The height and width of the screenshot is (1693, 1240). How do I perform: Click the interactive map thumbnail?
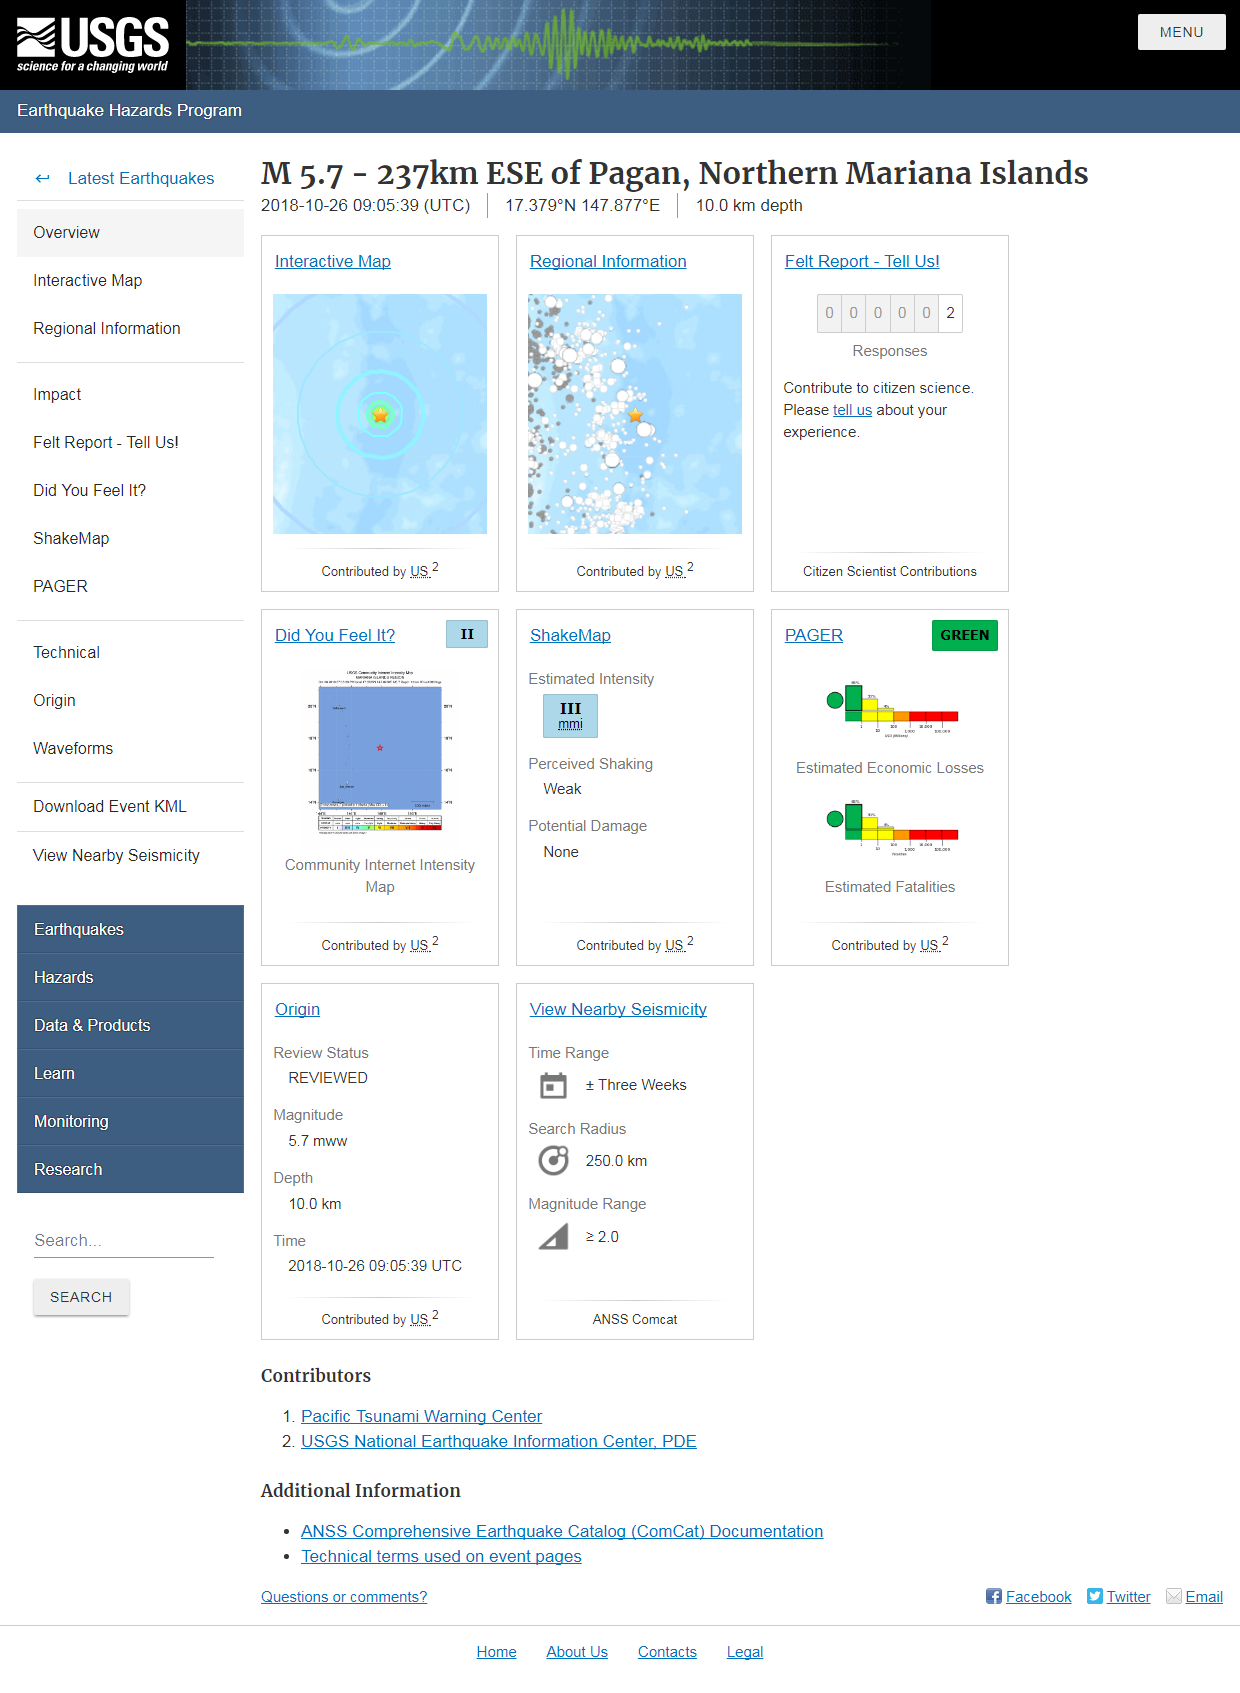(380, 414)
